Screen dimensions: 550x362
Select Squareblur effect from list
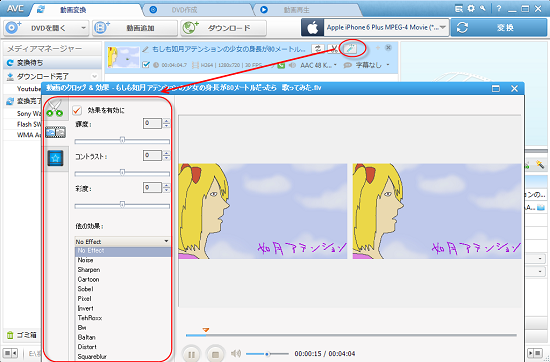click(x=92, y=356)
